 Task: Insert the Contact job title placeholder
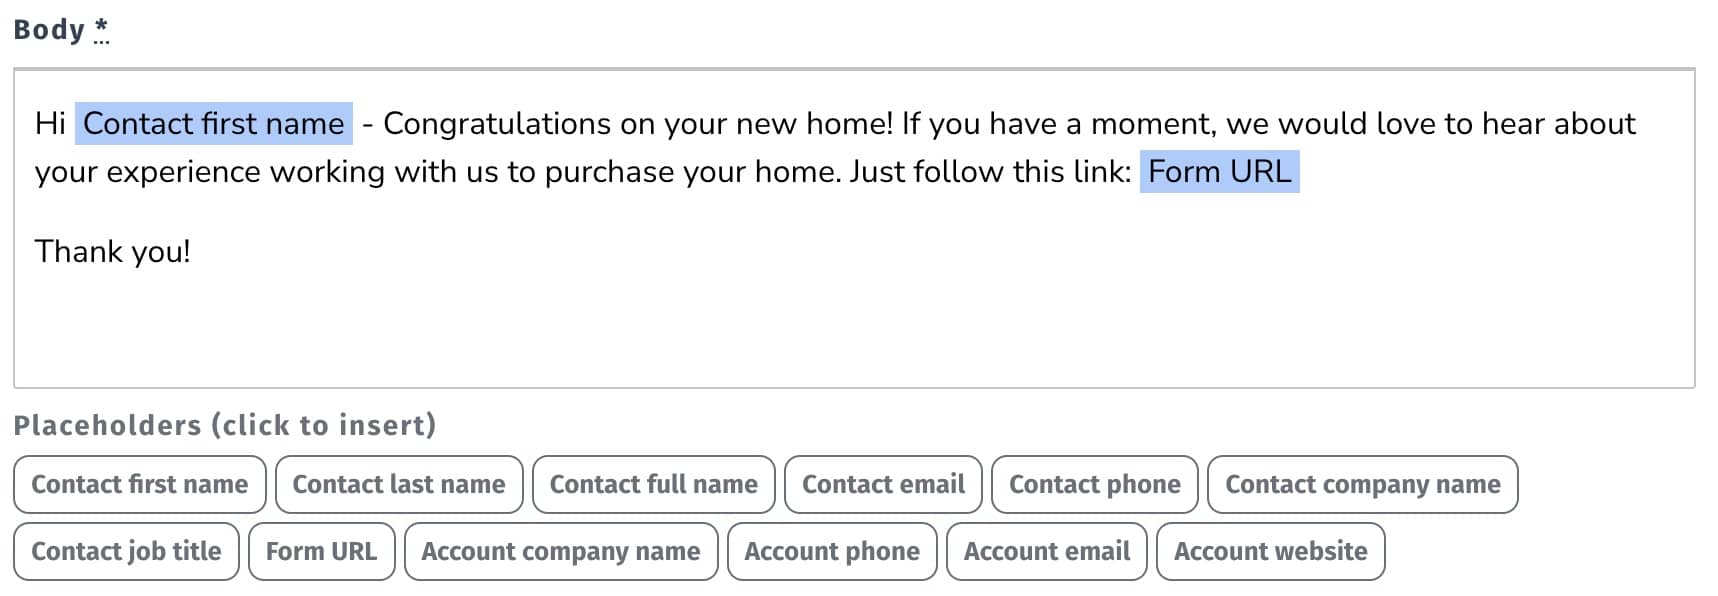(x=126, y=552)
